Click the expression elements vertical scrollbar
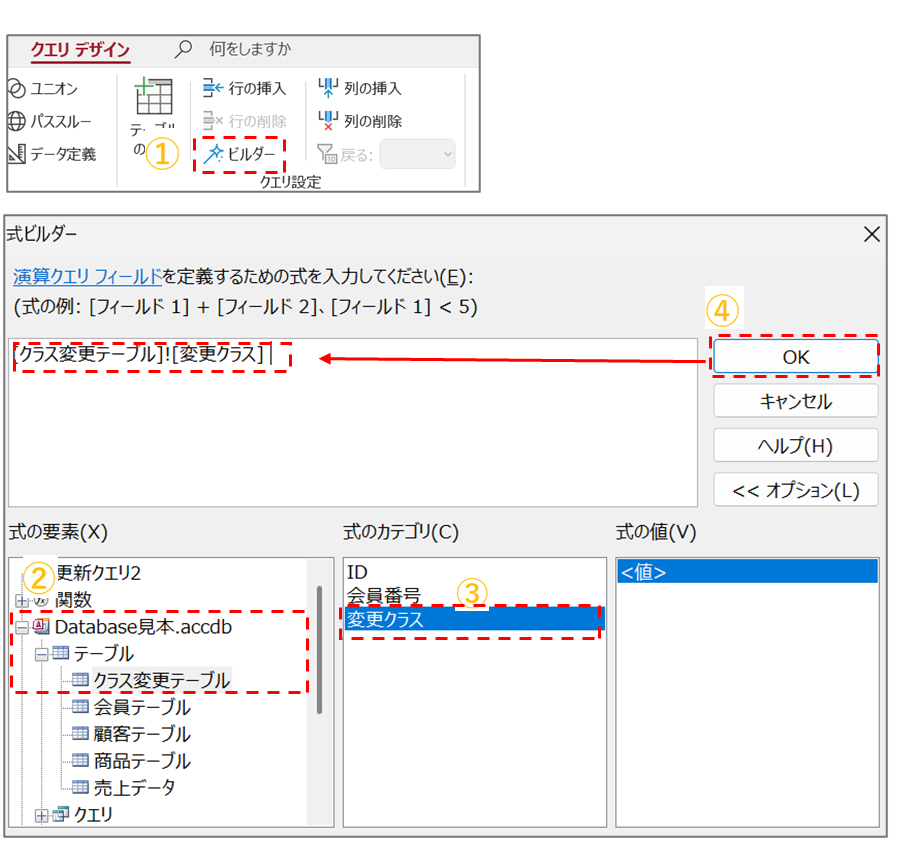This screenshot has height=865, width=900. (319, 650)
